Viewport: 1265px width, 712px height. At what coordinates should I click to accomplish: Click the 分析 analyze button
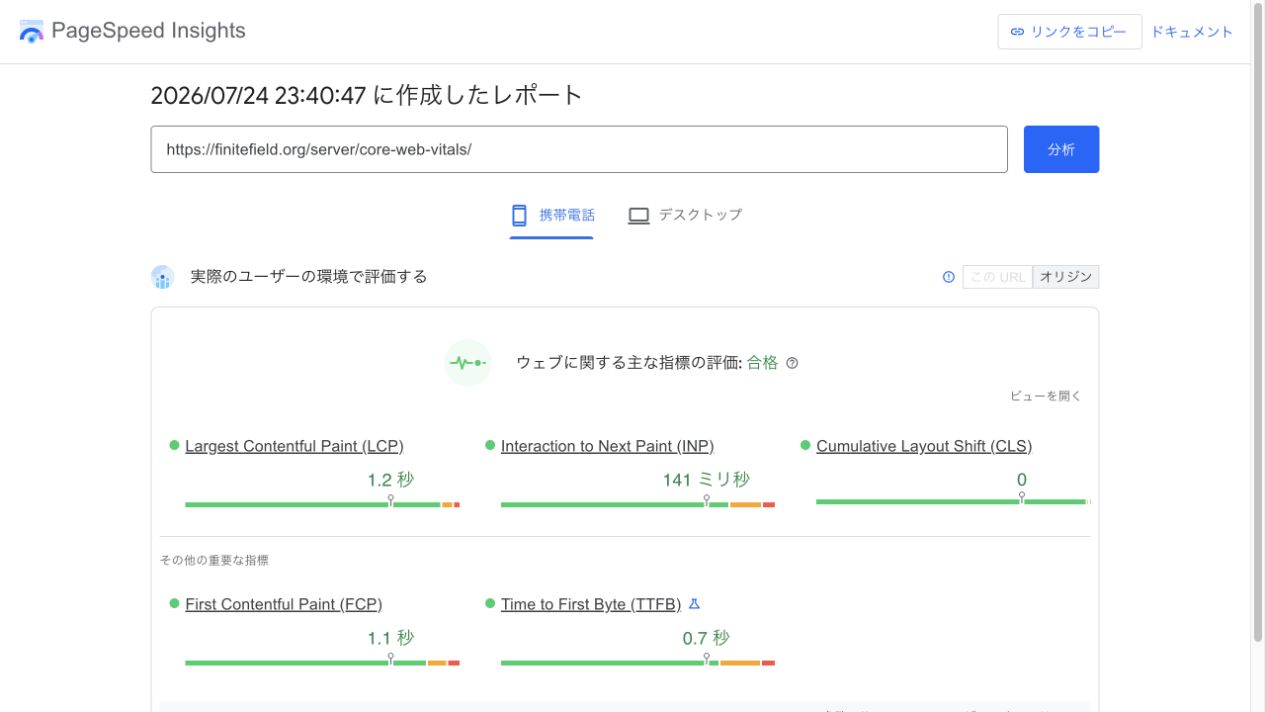(1061, 149)
